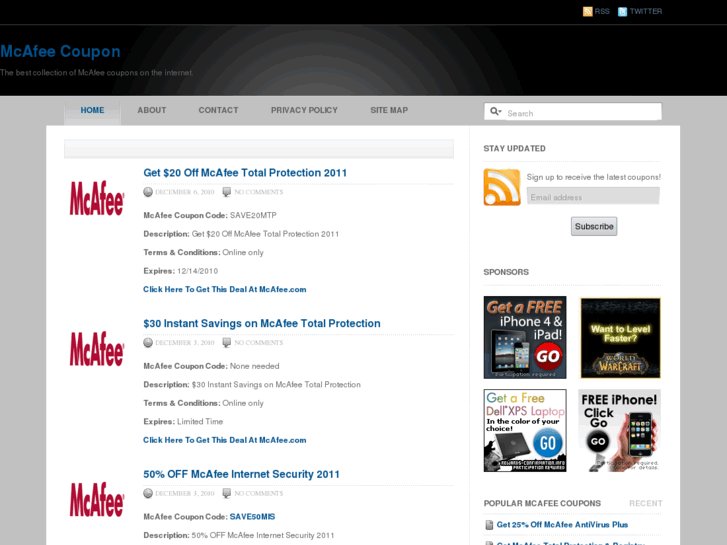
Task: Open NO COMMENTS link under $20 Off post
Action: (258, 192)
